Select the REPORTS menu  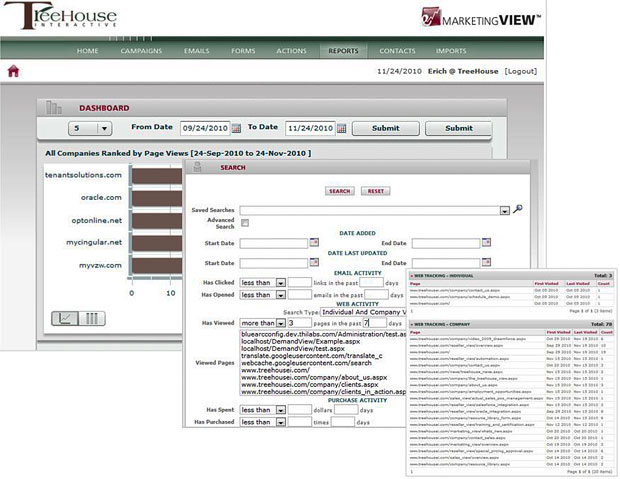coord(343,51)
